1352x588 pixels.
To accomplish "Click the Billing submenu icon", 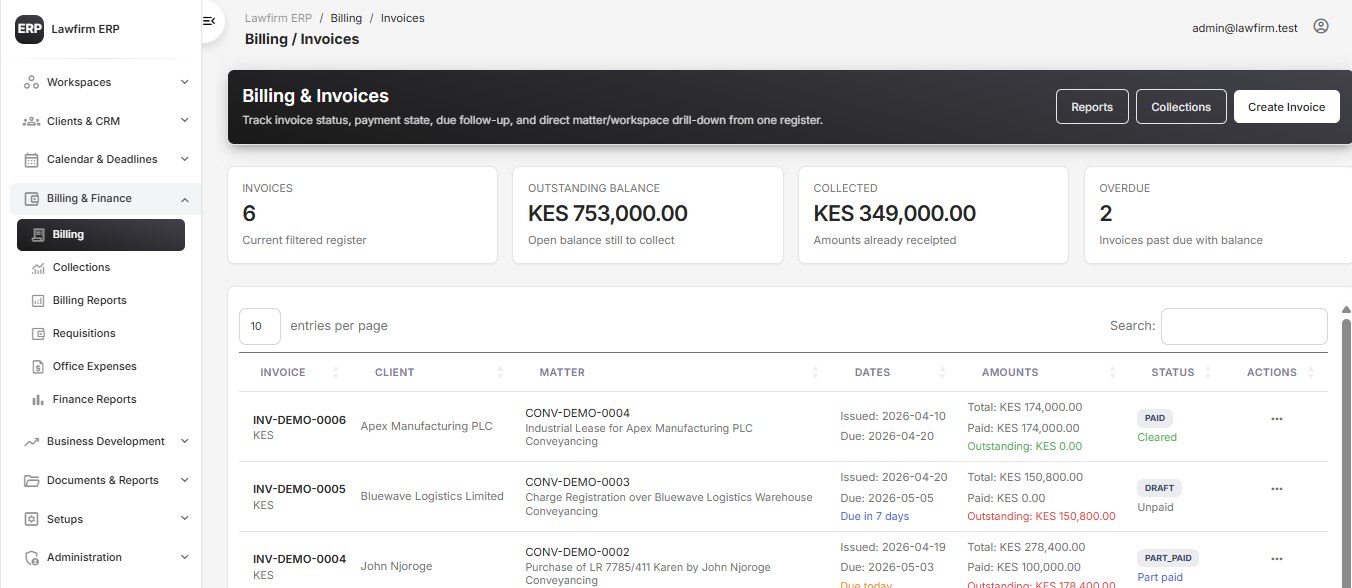I will tap(38, 235).
